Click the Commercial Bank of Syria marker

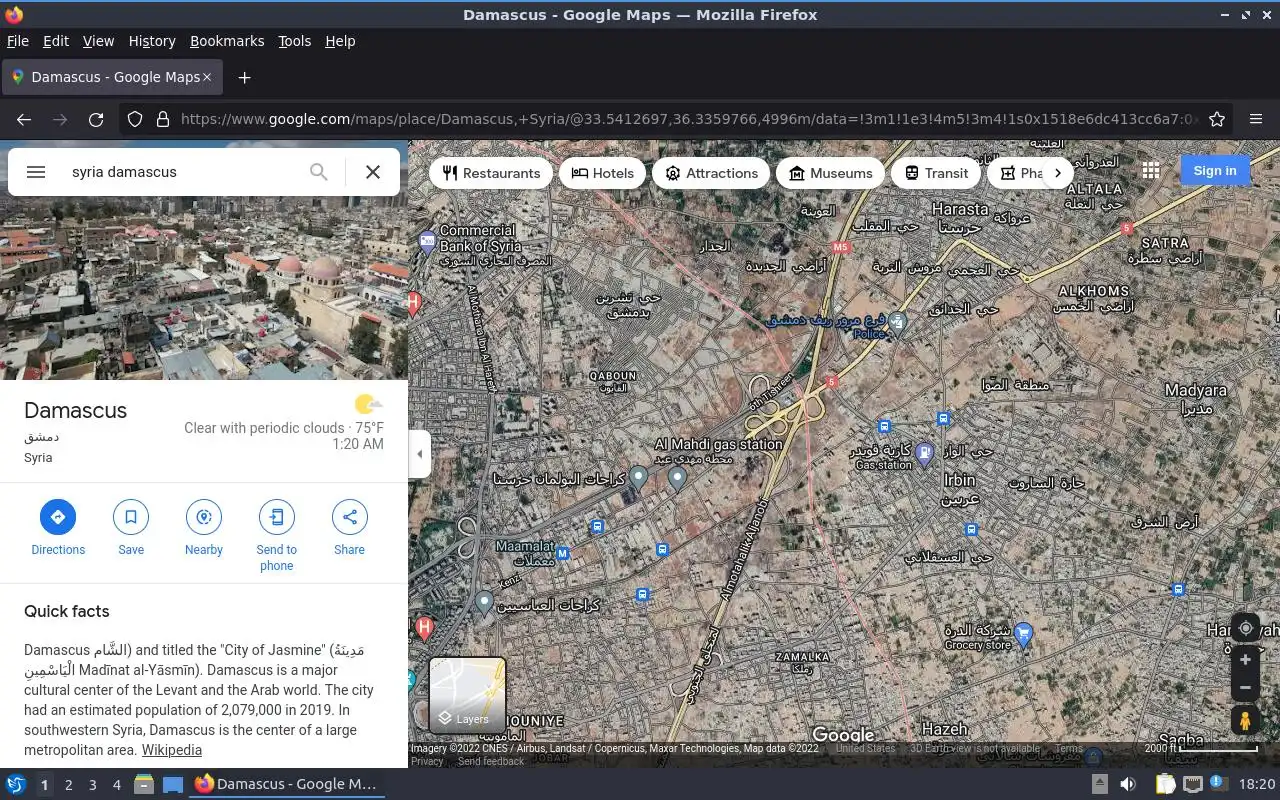[x=428, y=241]
